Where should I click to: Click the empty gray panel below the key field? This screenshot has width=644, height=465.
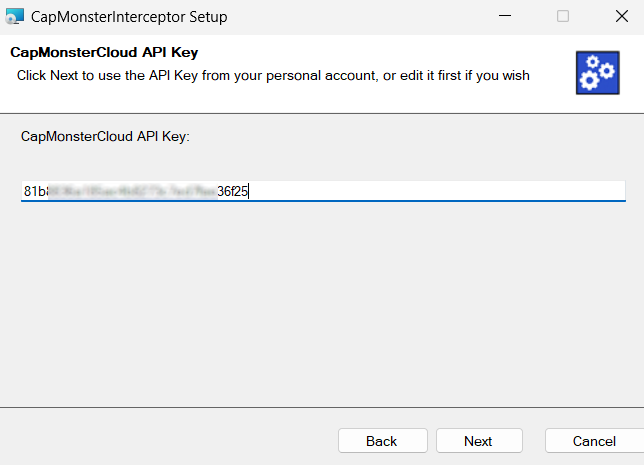[320, 300]
